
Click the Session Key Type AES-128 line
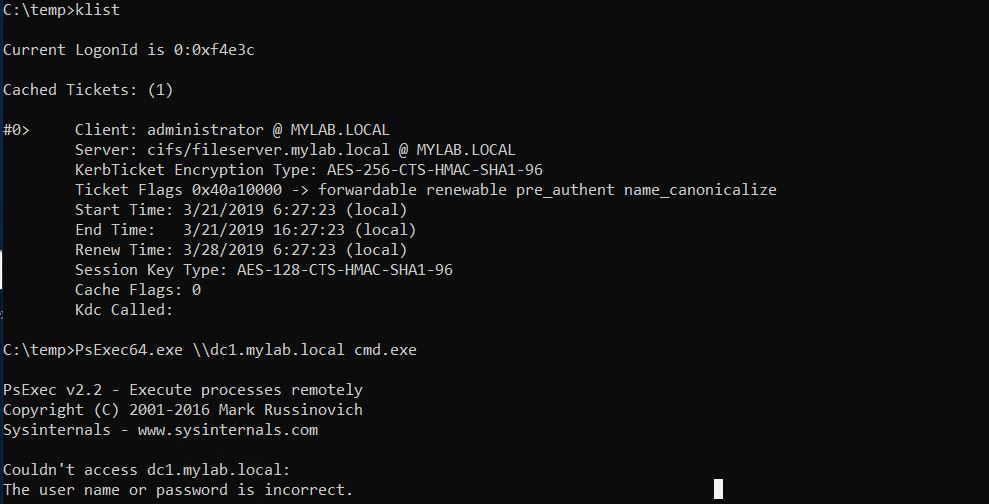point(269,270)
